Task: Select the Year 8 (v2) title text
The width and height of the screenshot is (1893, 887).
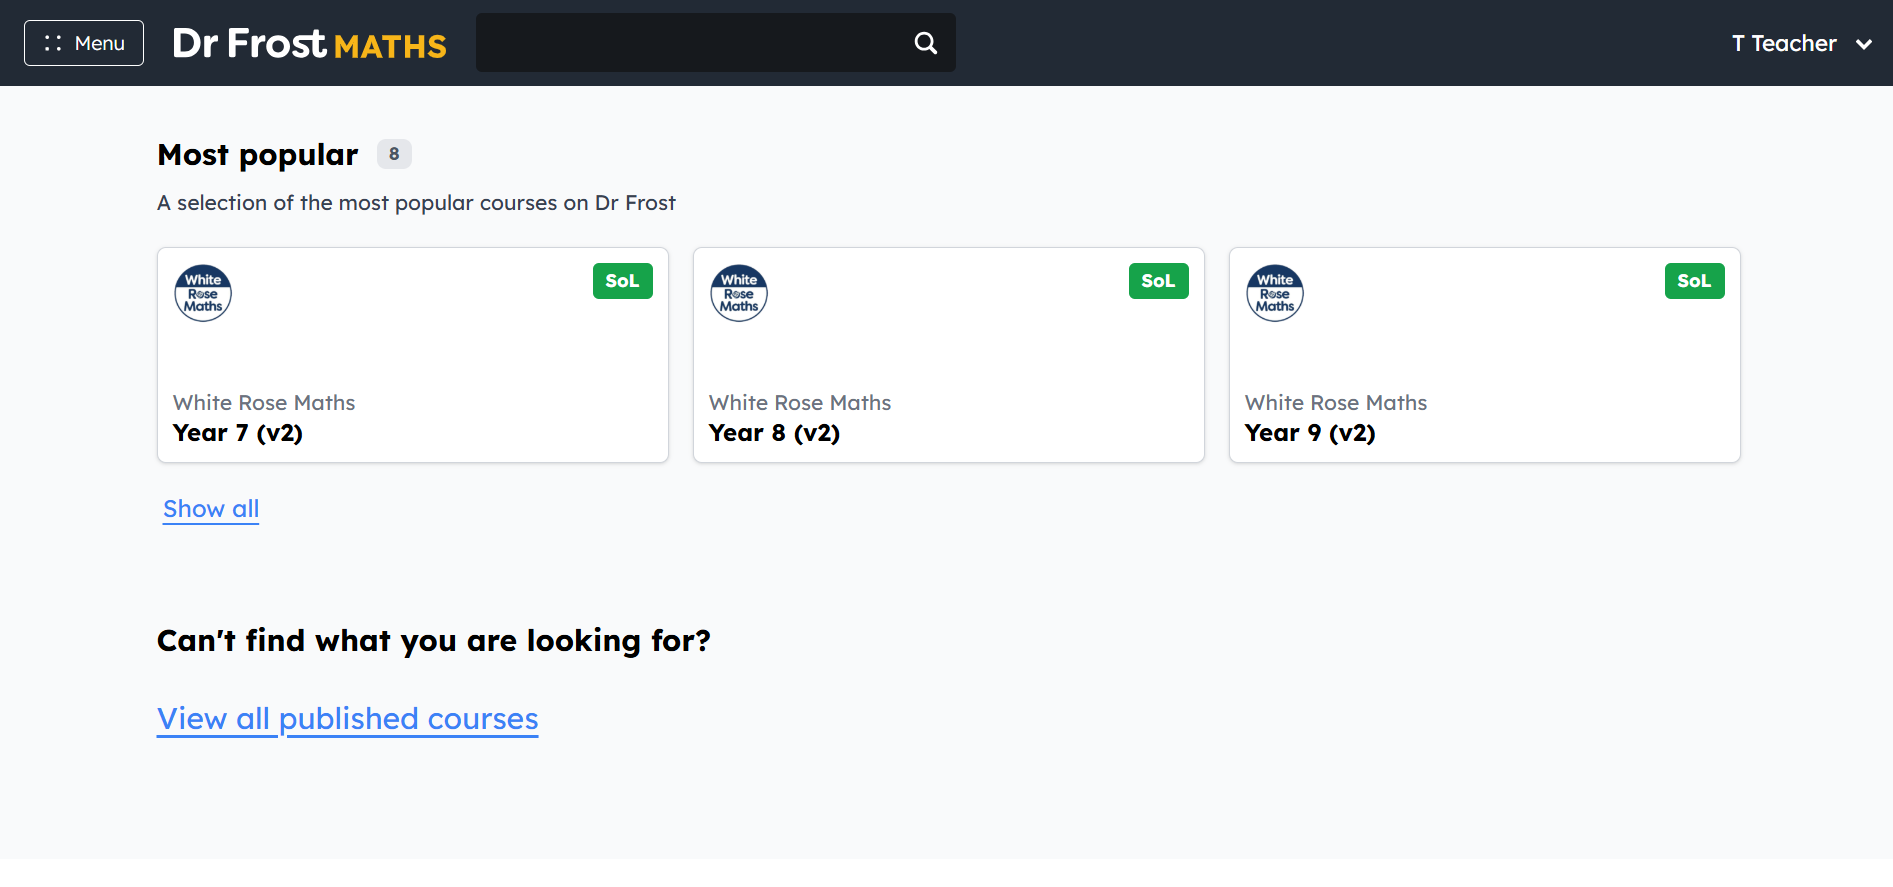Action: point(775,433)
